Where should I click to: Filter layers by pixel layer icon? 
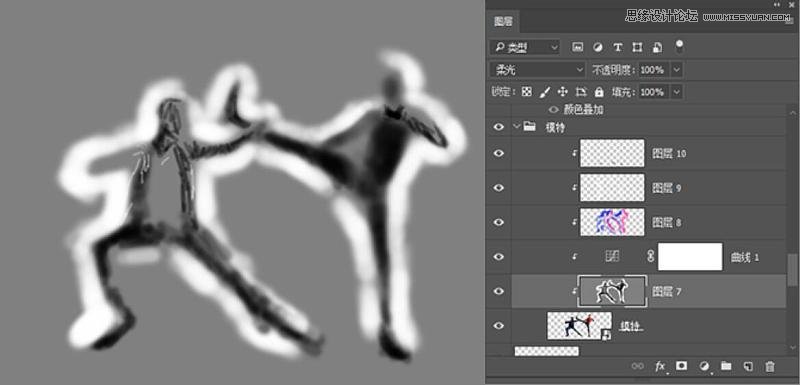click(x=578, y=47)
